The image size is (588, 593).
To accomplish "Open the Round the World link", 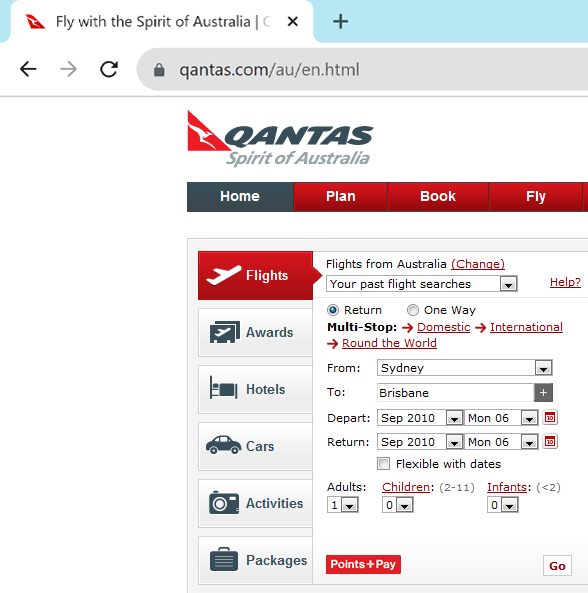I will tap(389, 343).
